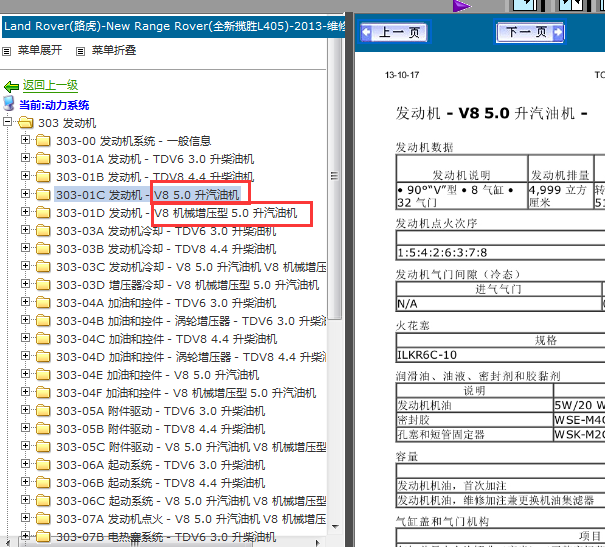Viewport: 605px width, 547px height.
Task: Click the folder icon of 303 发动机
Action: [x=25, y=123]
